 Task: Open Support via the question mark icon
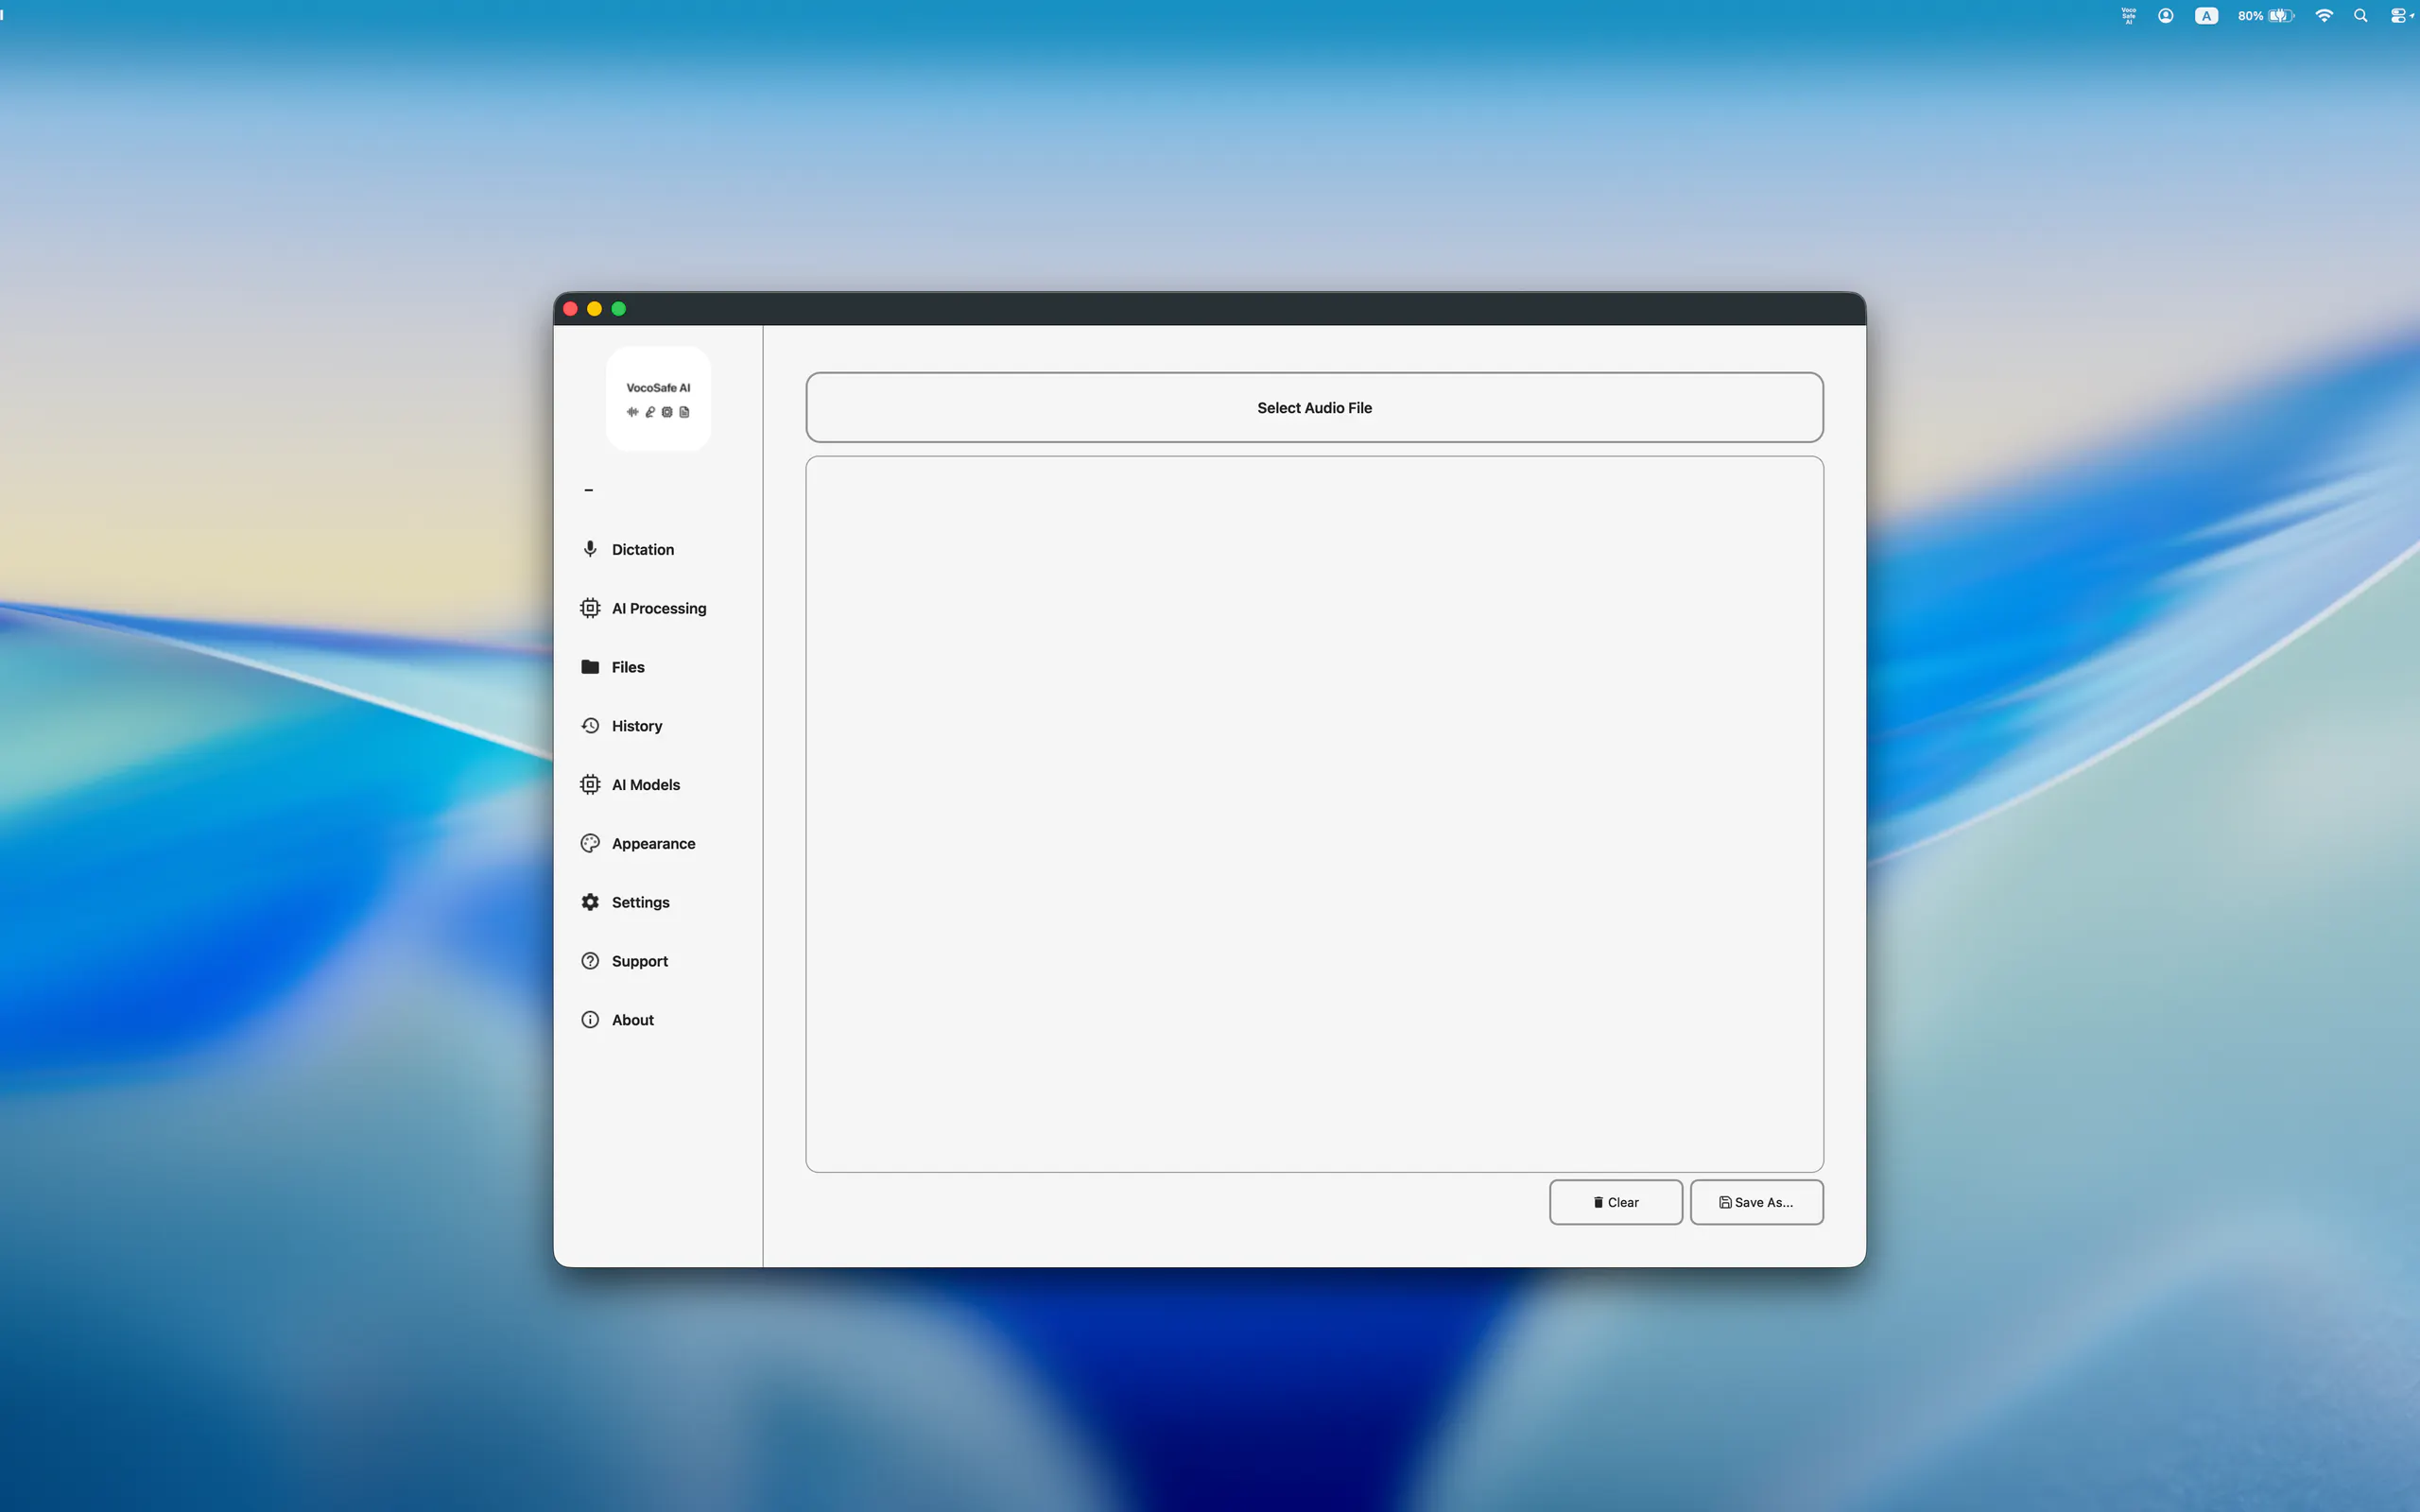[590, 961]
